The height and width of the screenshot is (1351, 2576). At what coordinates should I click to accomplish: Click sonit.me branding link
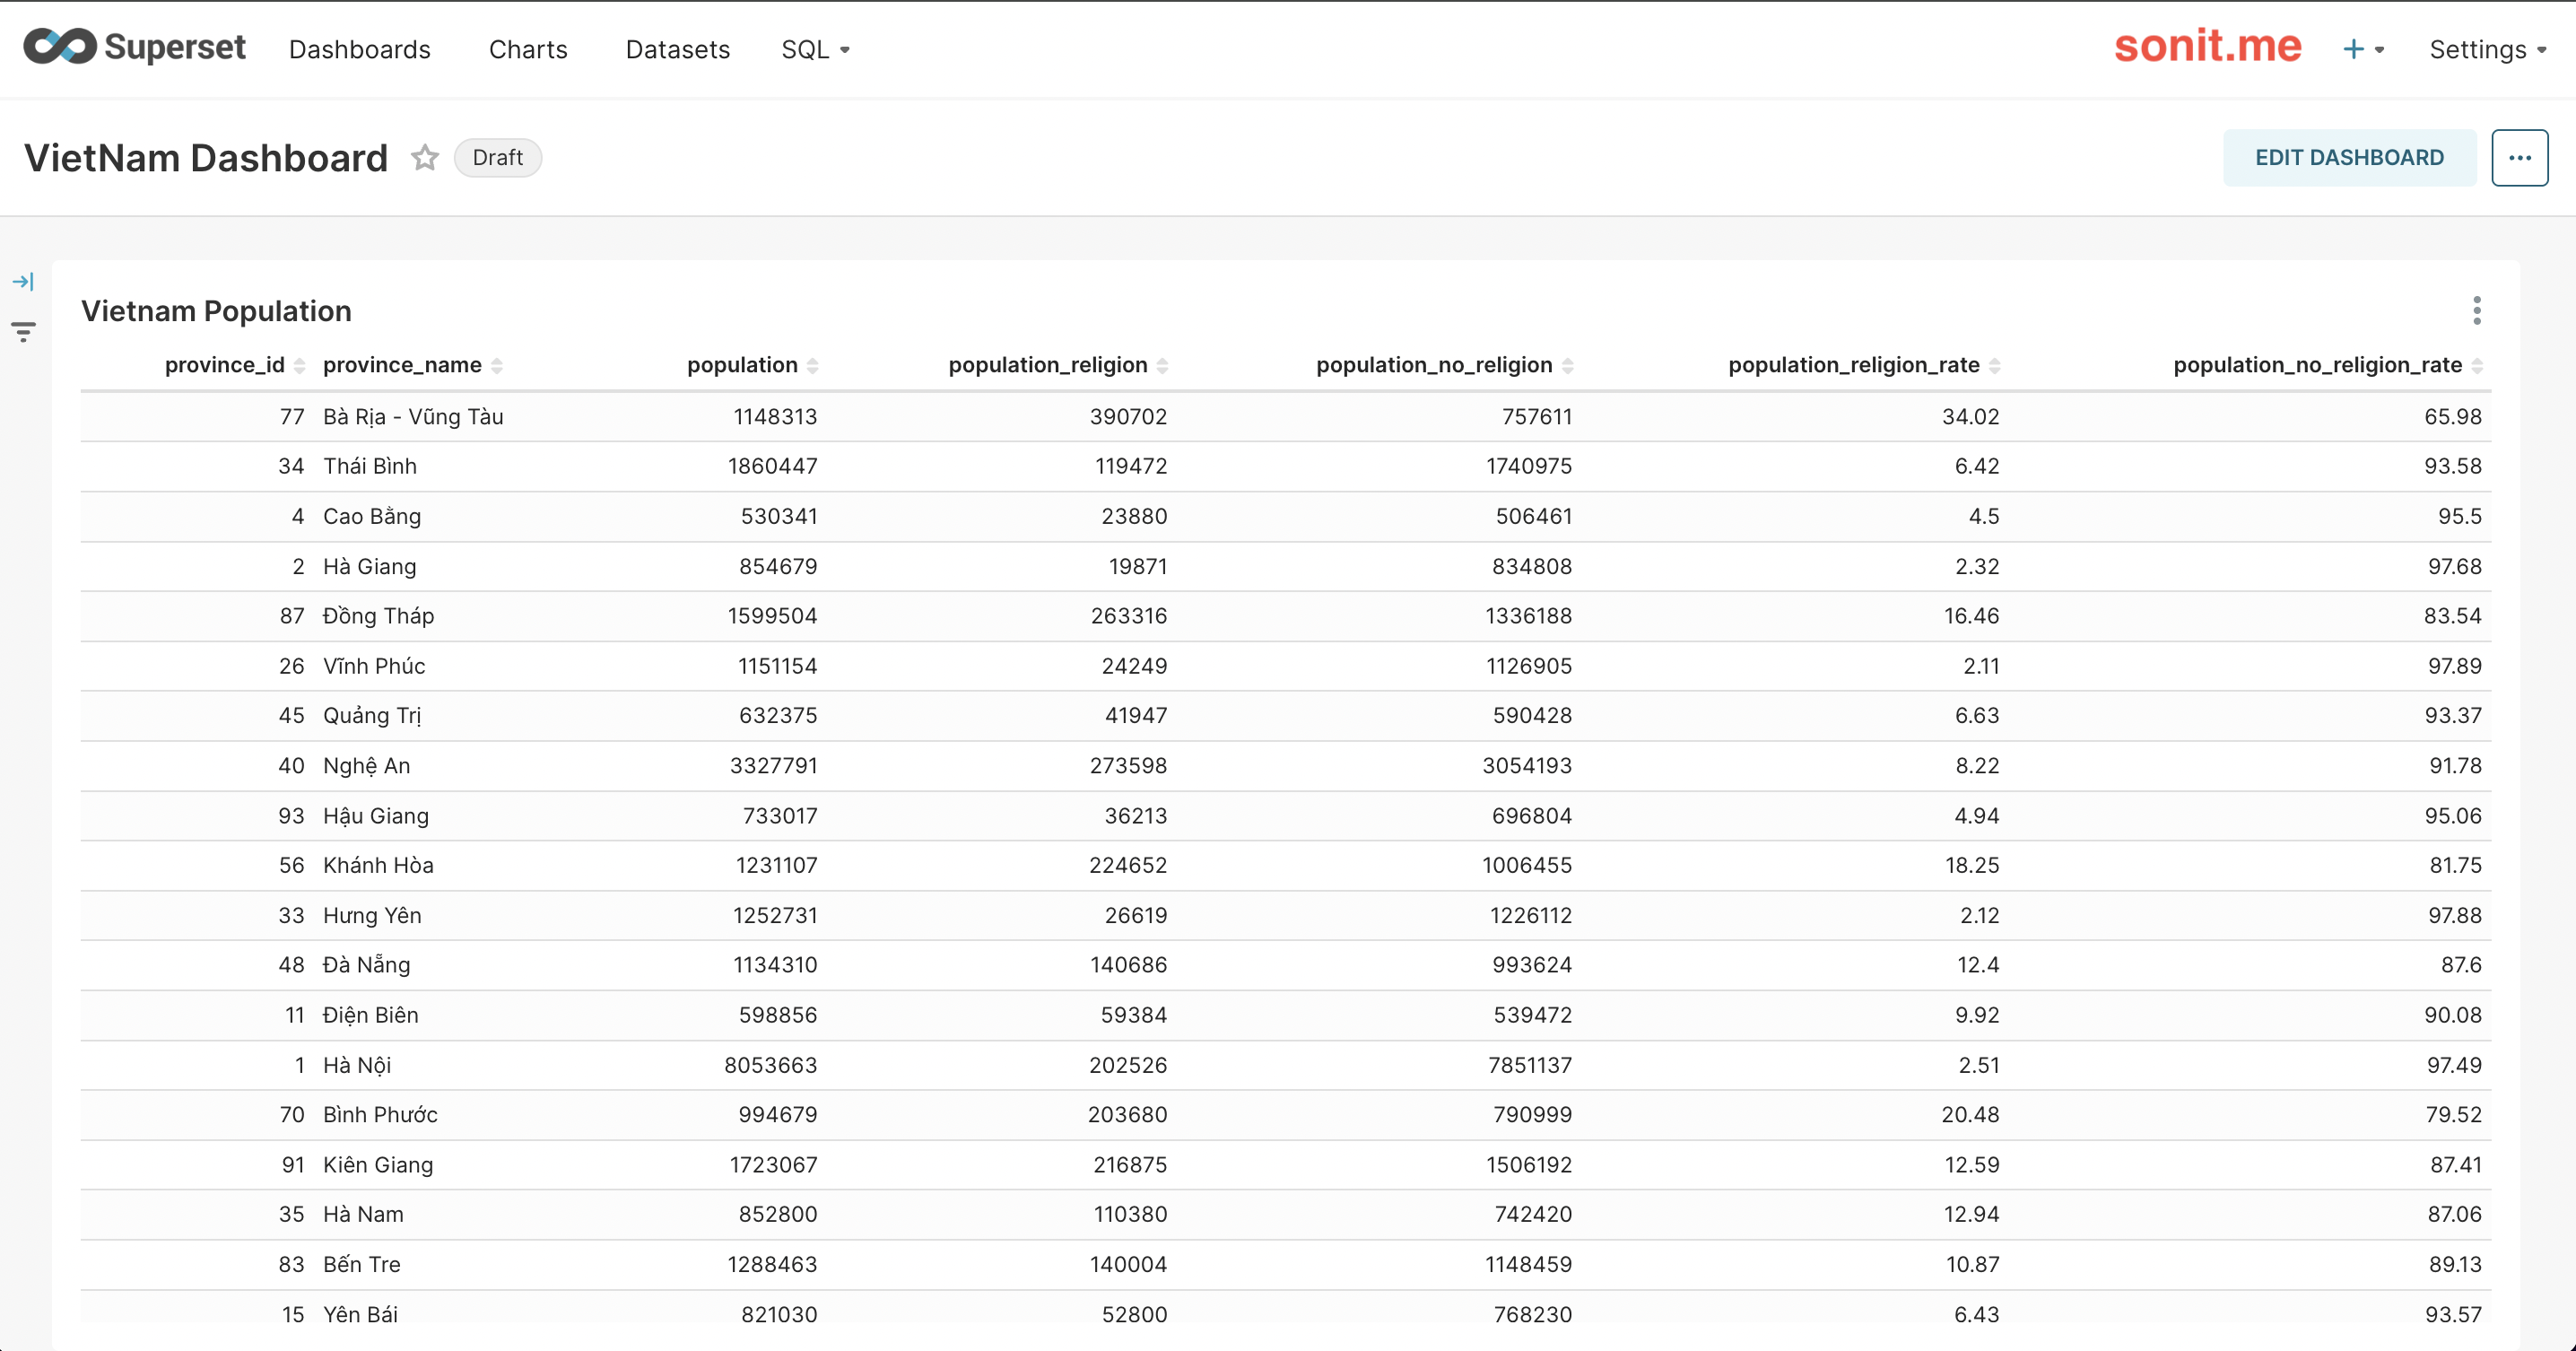[2208, 48]
